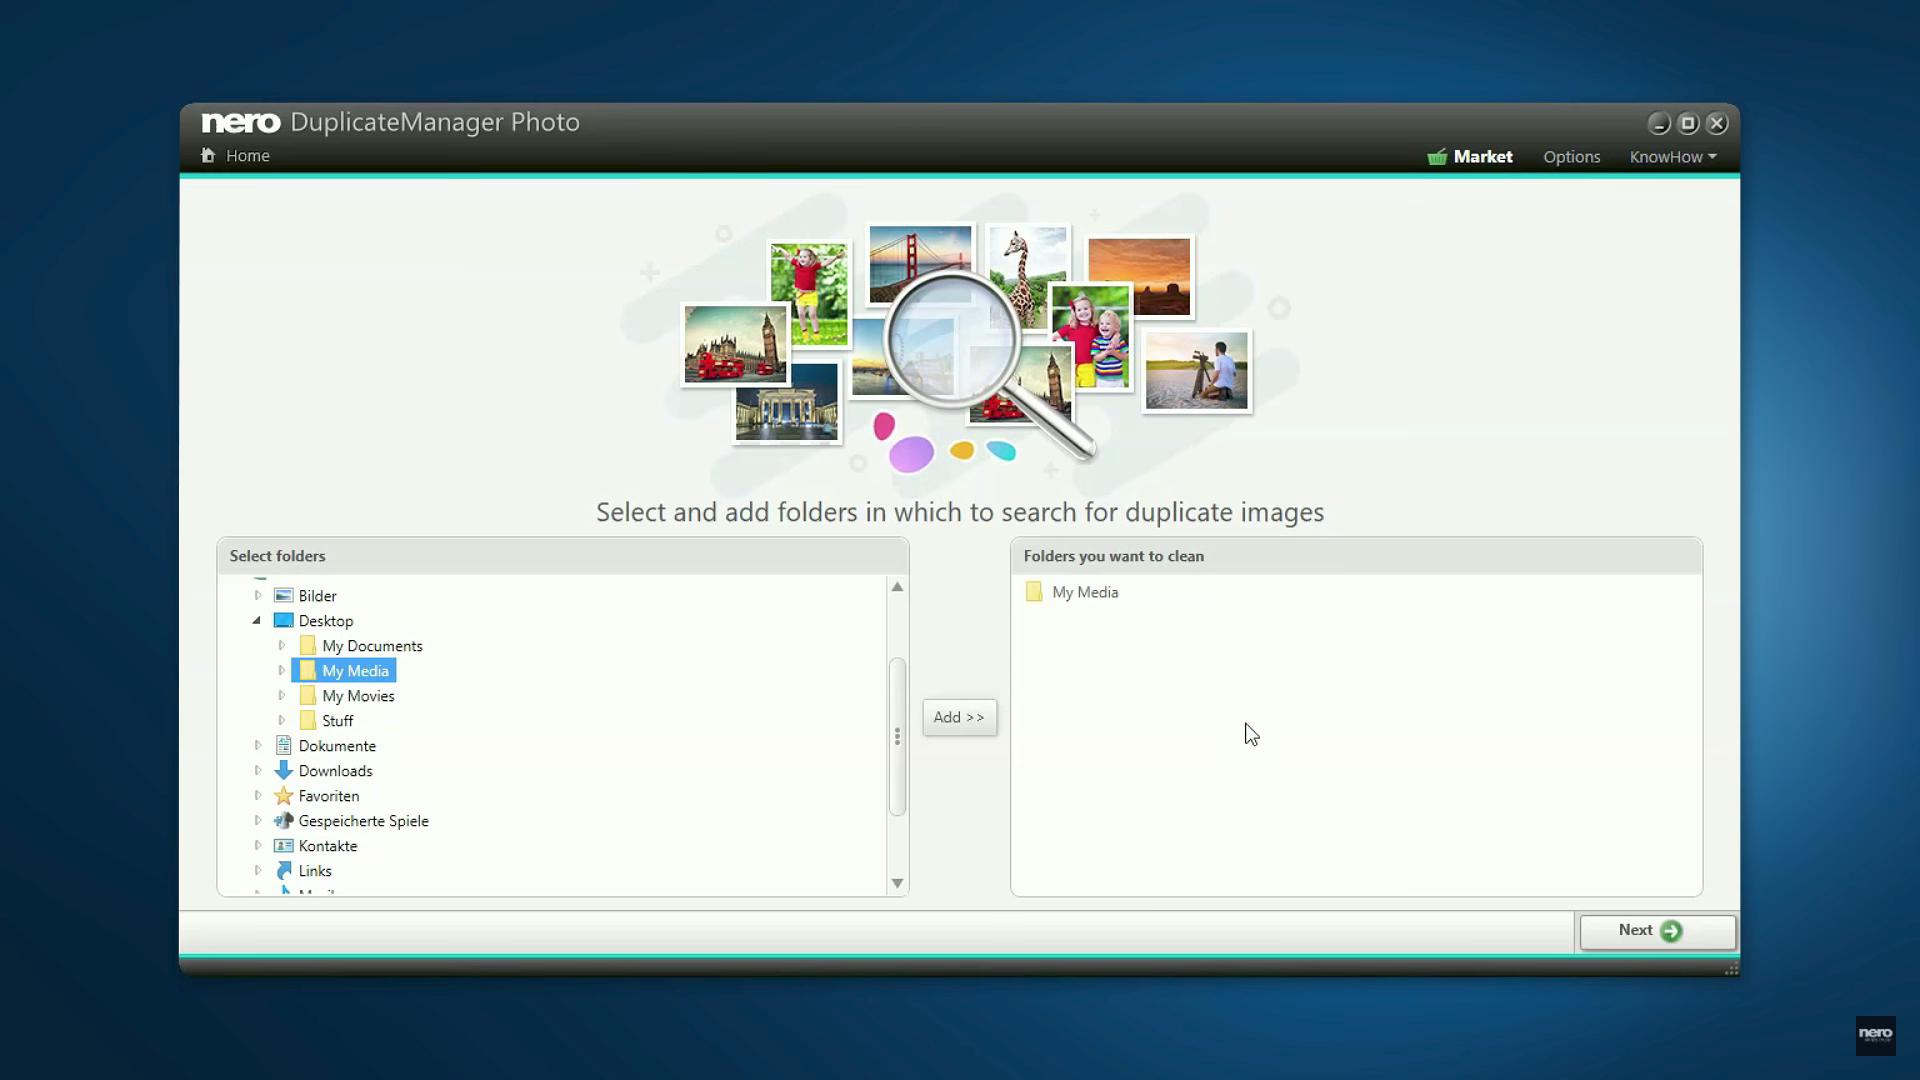Click the selected My Media folder icon in tree
The image size is (1920, 1080).
click(308, 670)
